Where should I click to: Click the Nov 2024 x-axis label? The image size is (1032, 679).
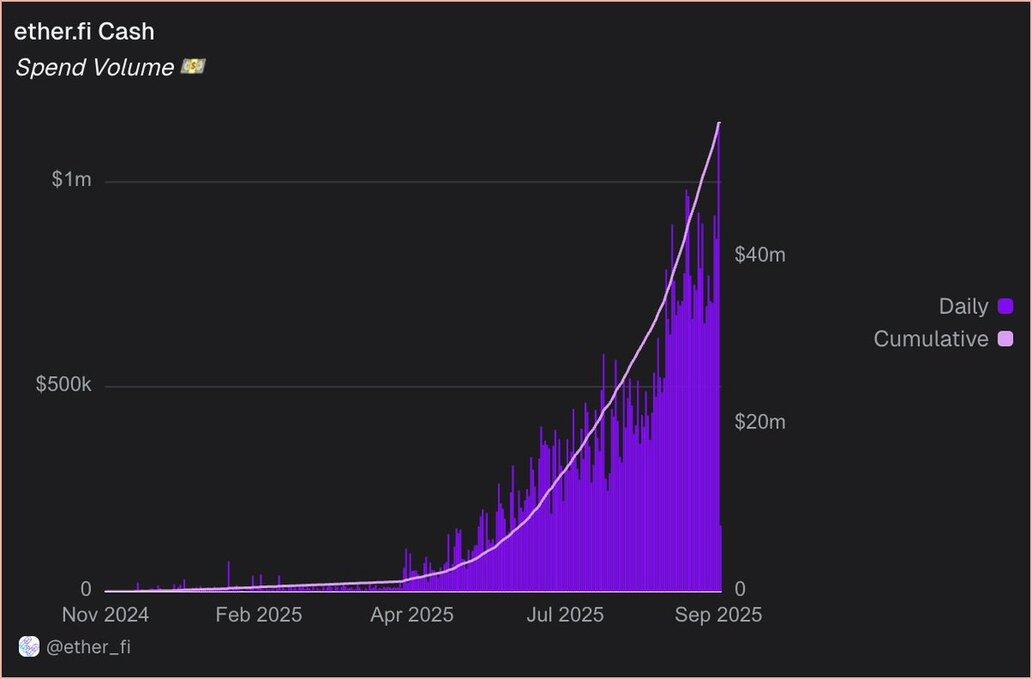[105, 615]
